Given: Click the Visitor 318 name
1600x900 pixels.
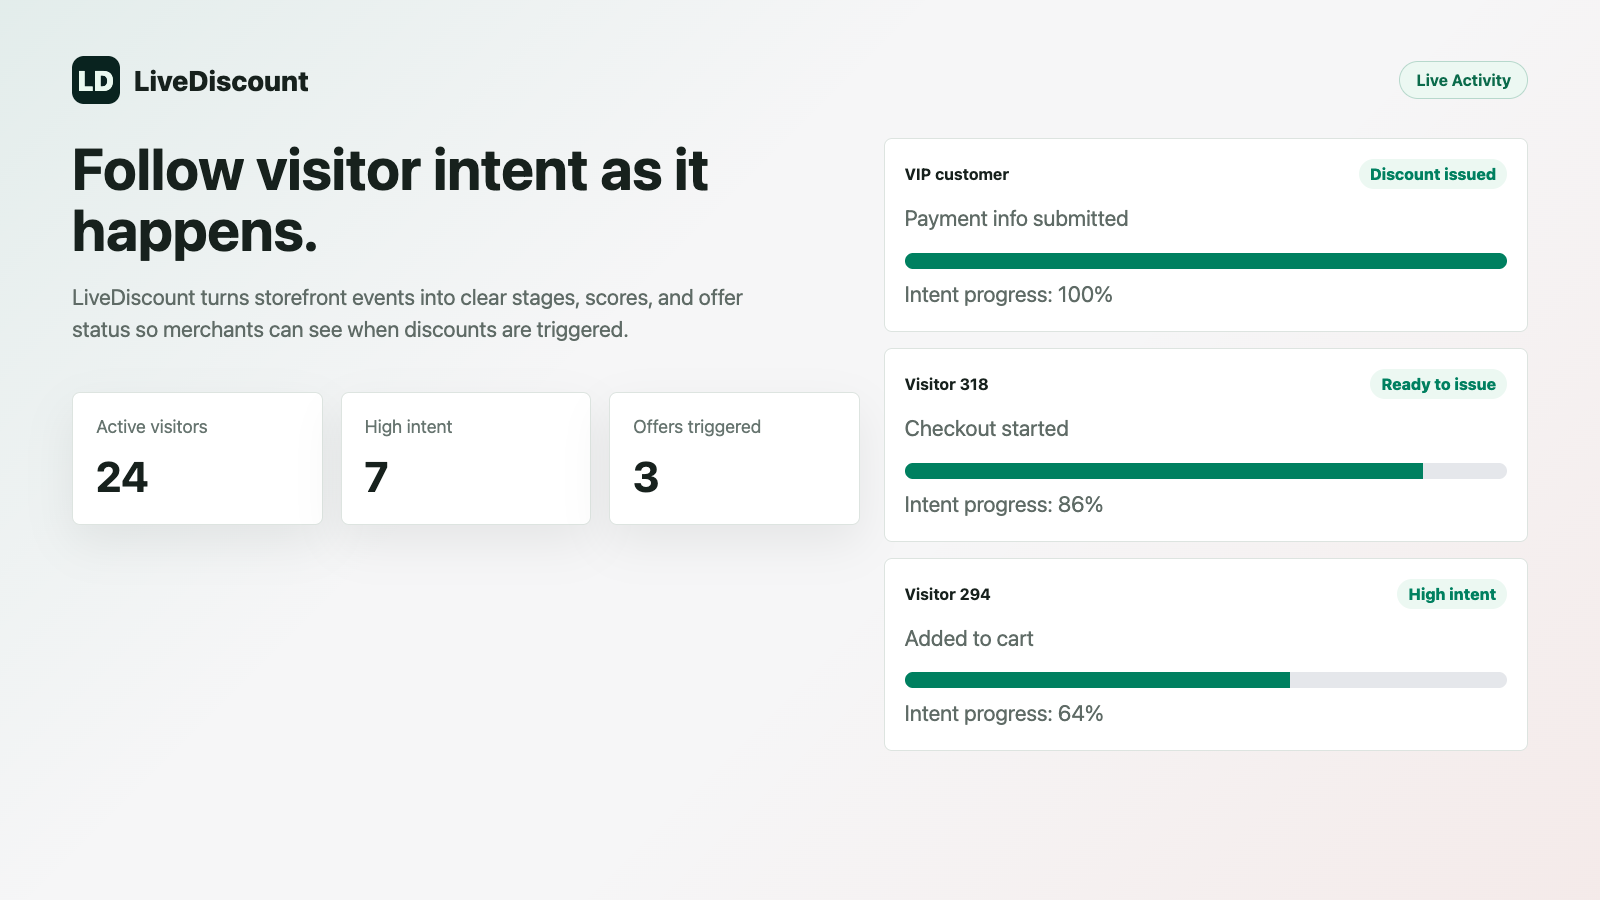Looking at the screenshot, I should pos(946,384).
